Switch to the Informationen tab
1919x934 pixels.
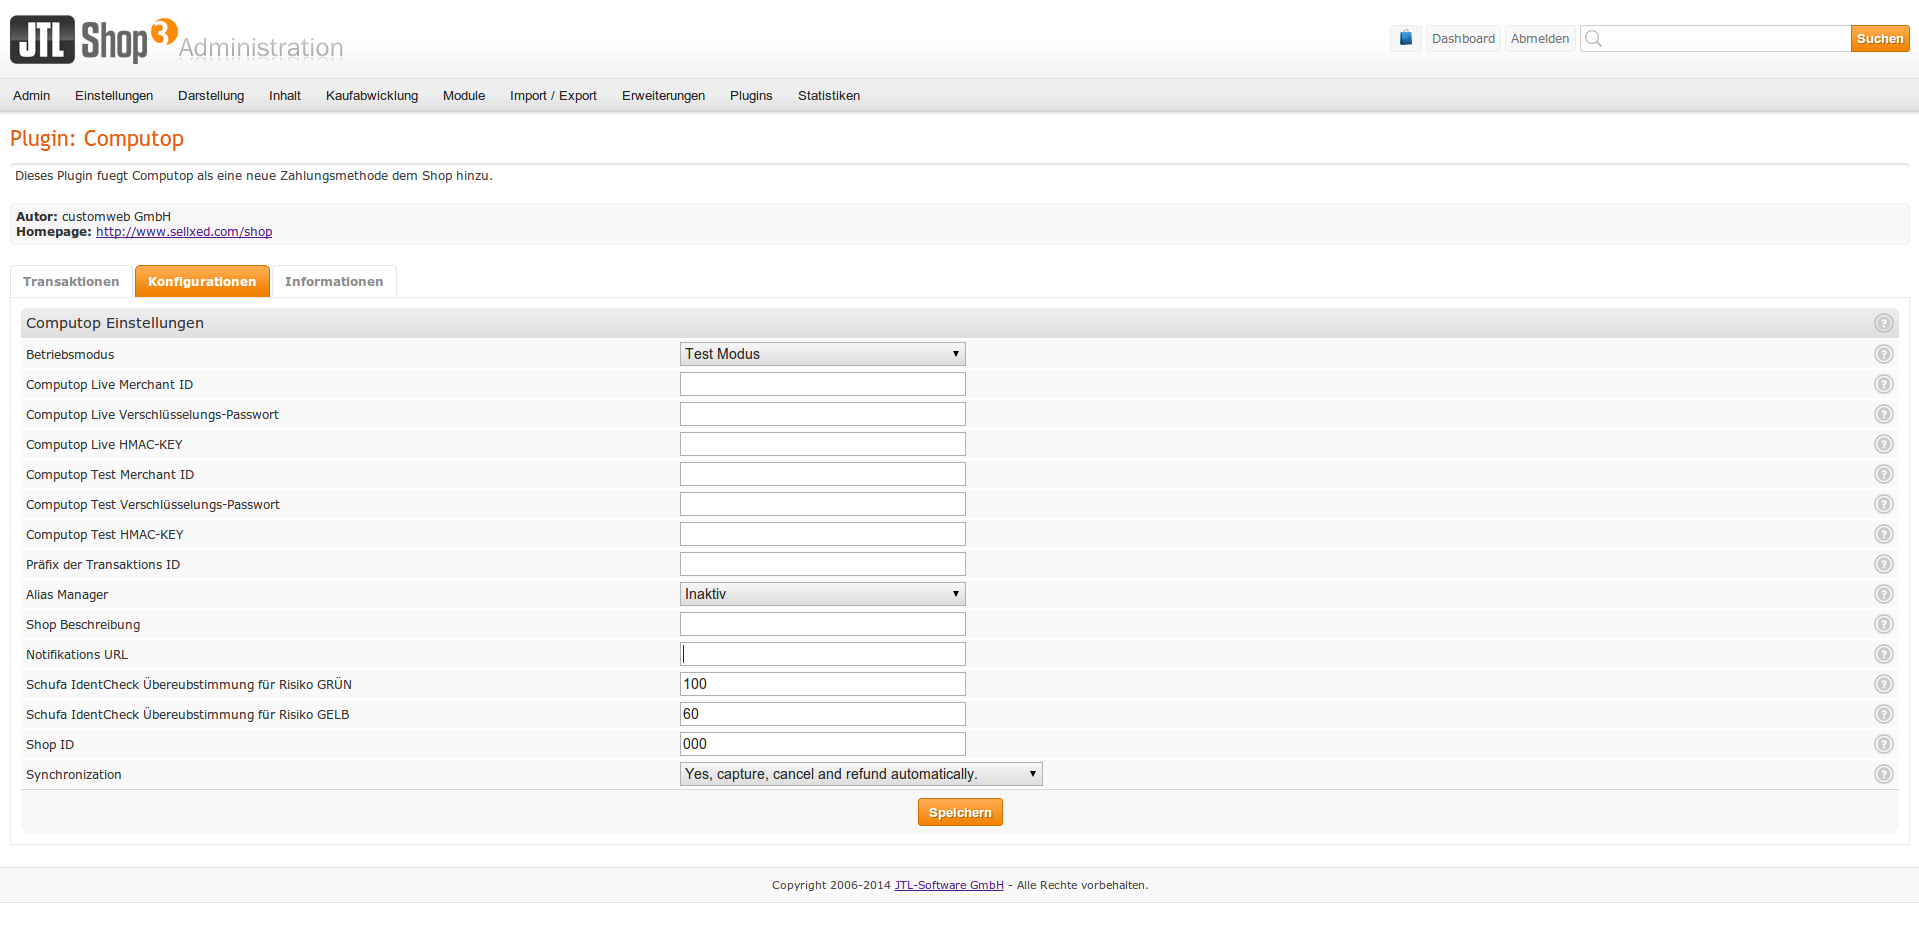[334, 282]
